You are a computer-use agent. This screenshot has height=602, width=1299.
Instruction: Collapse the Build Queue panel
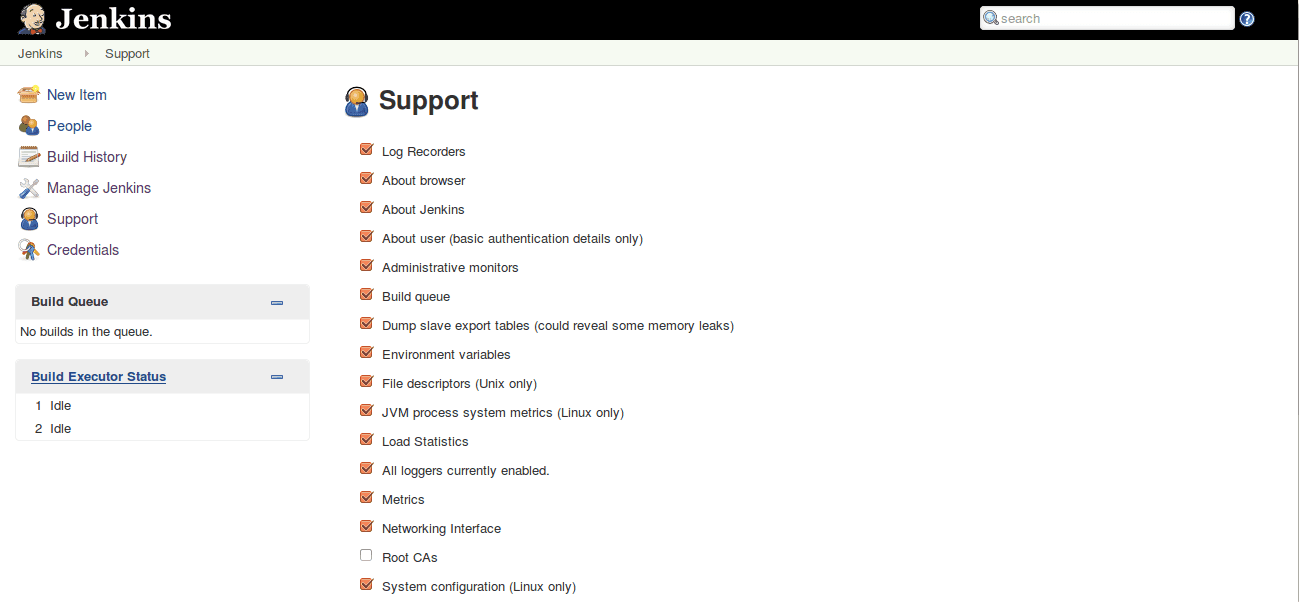pyautogui.click(x=277, y=302)
